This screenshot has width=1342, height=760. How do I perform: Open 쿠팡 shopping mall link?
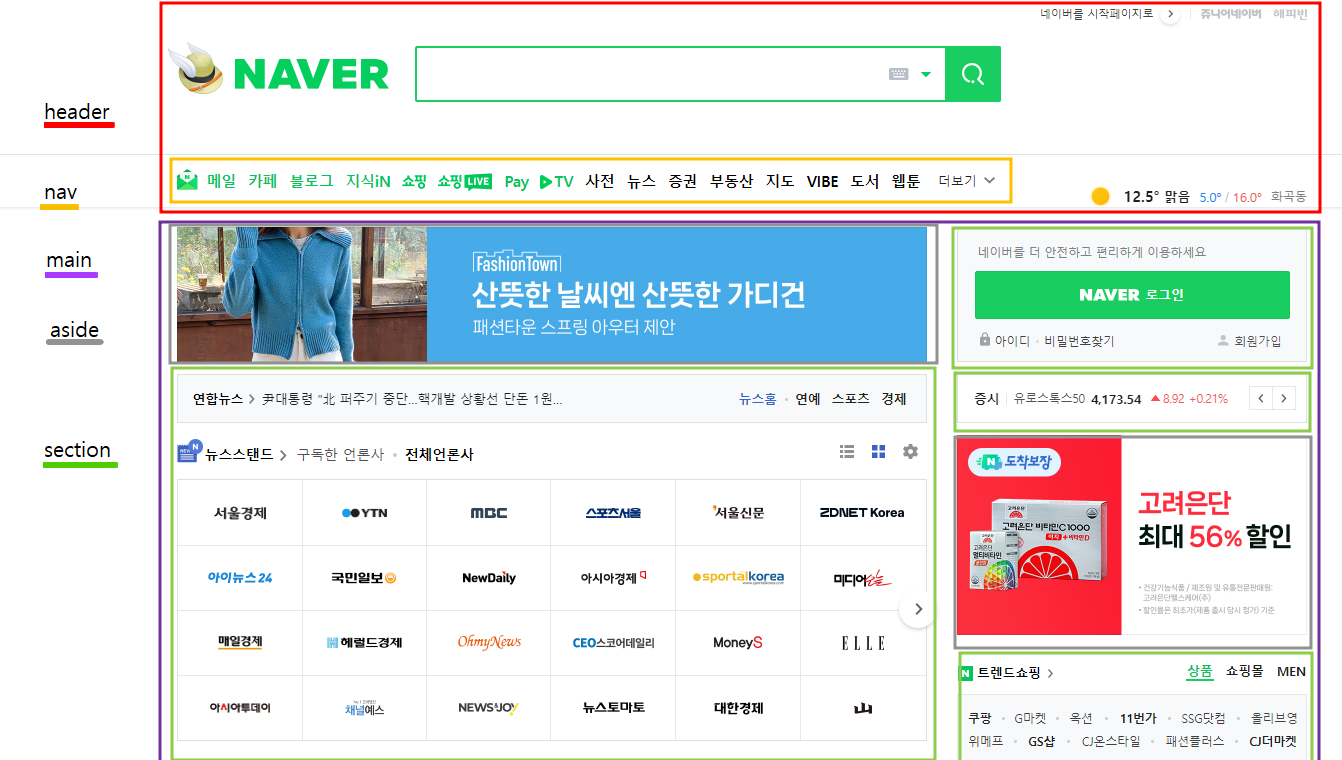pos(980,718)
